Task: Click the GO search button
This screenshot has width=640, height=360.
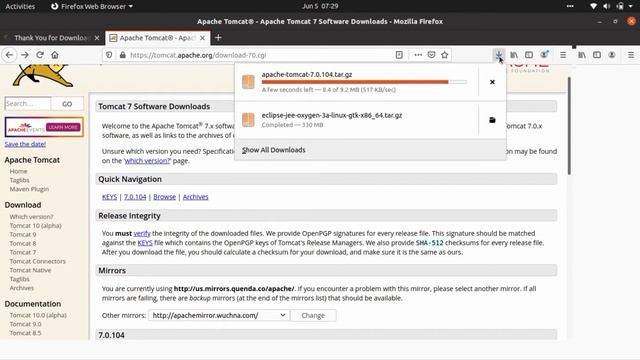Action: (67, 104)
